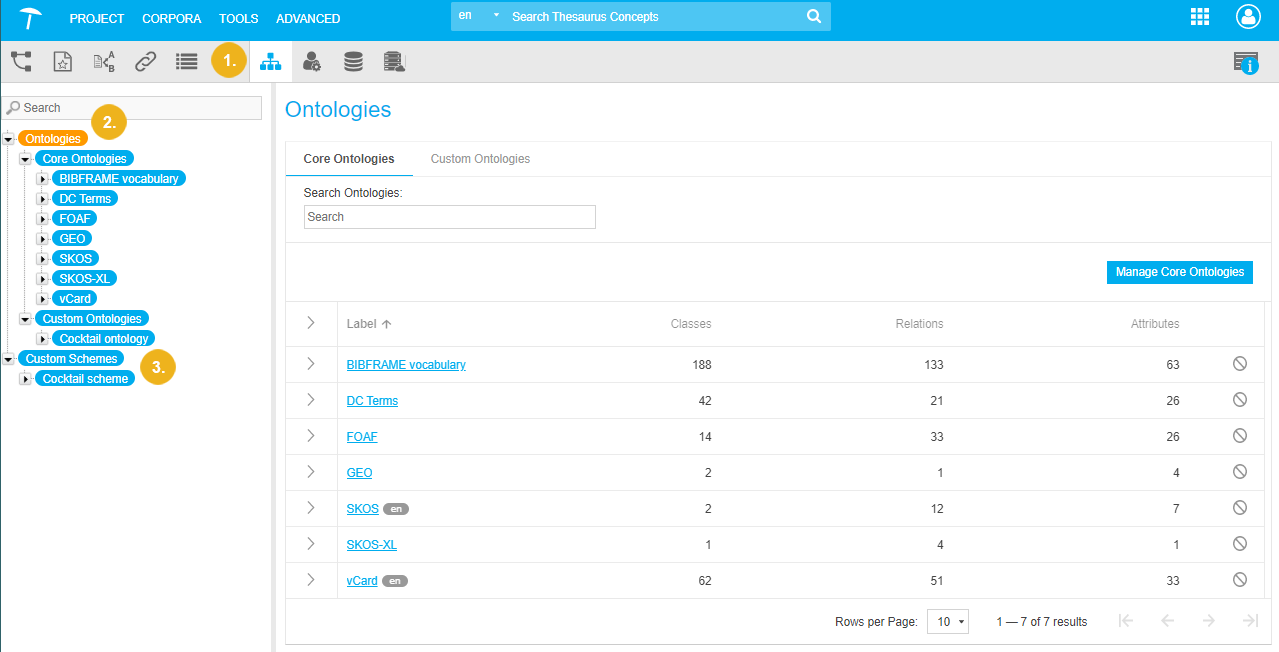Viewport: 1279px width, 652px height.
Task: Open the user settings gear icon
Action: coord(312,62)
